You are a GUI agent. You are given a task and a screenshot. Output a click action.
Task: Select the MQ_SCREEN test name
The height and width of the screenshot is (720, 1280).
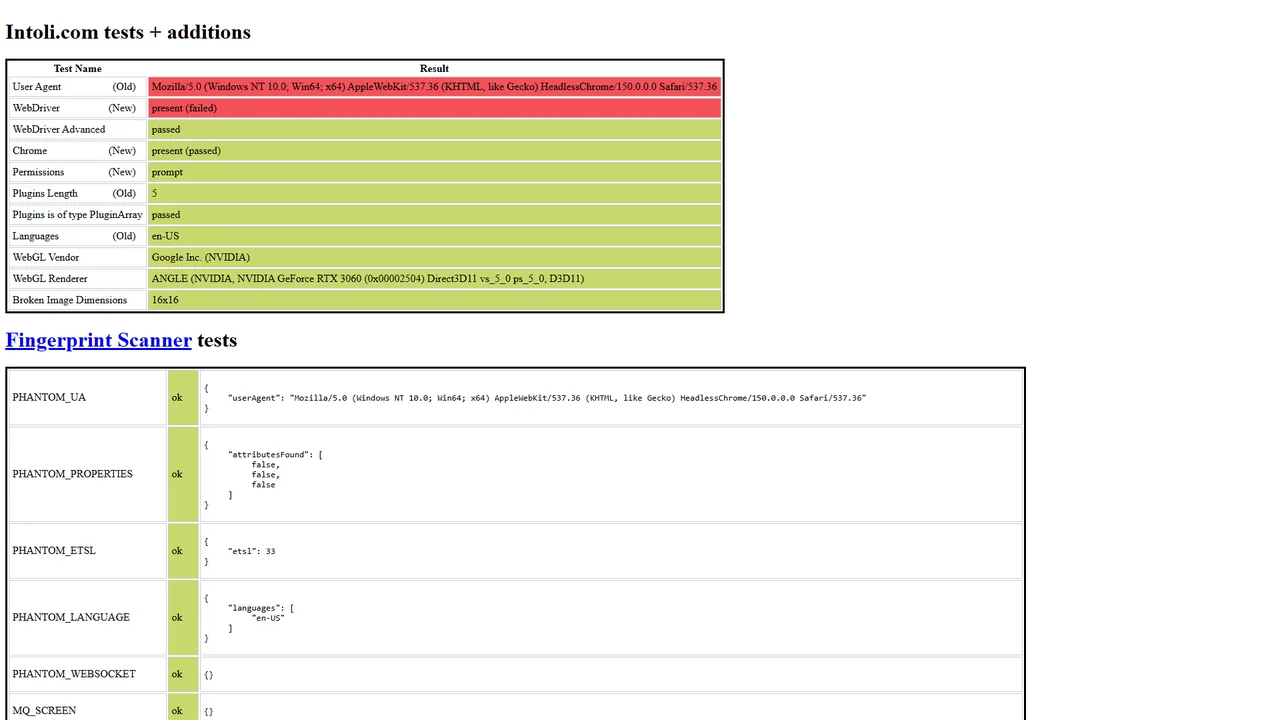(x=44, y=711)
